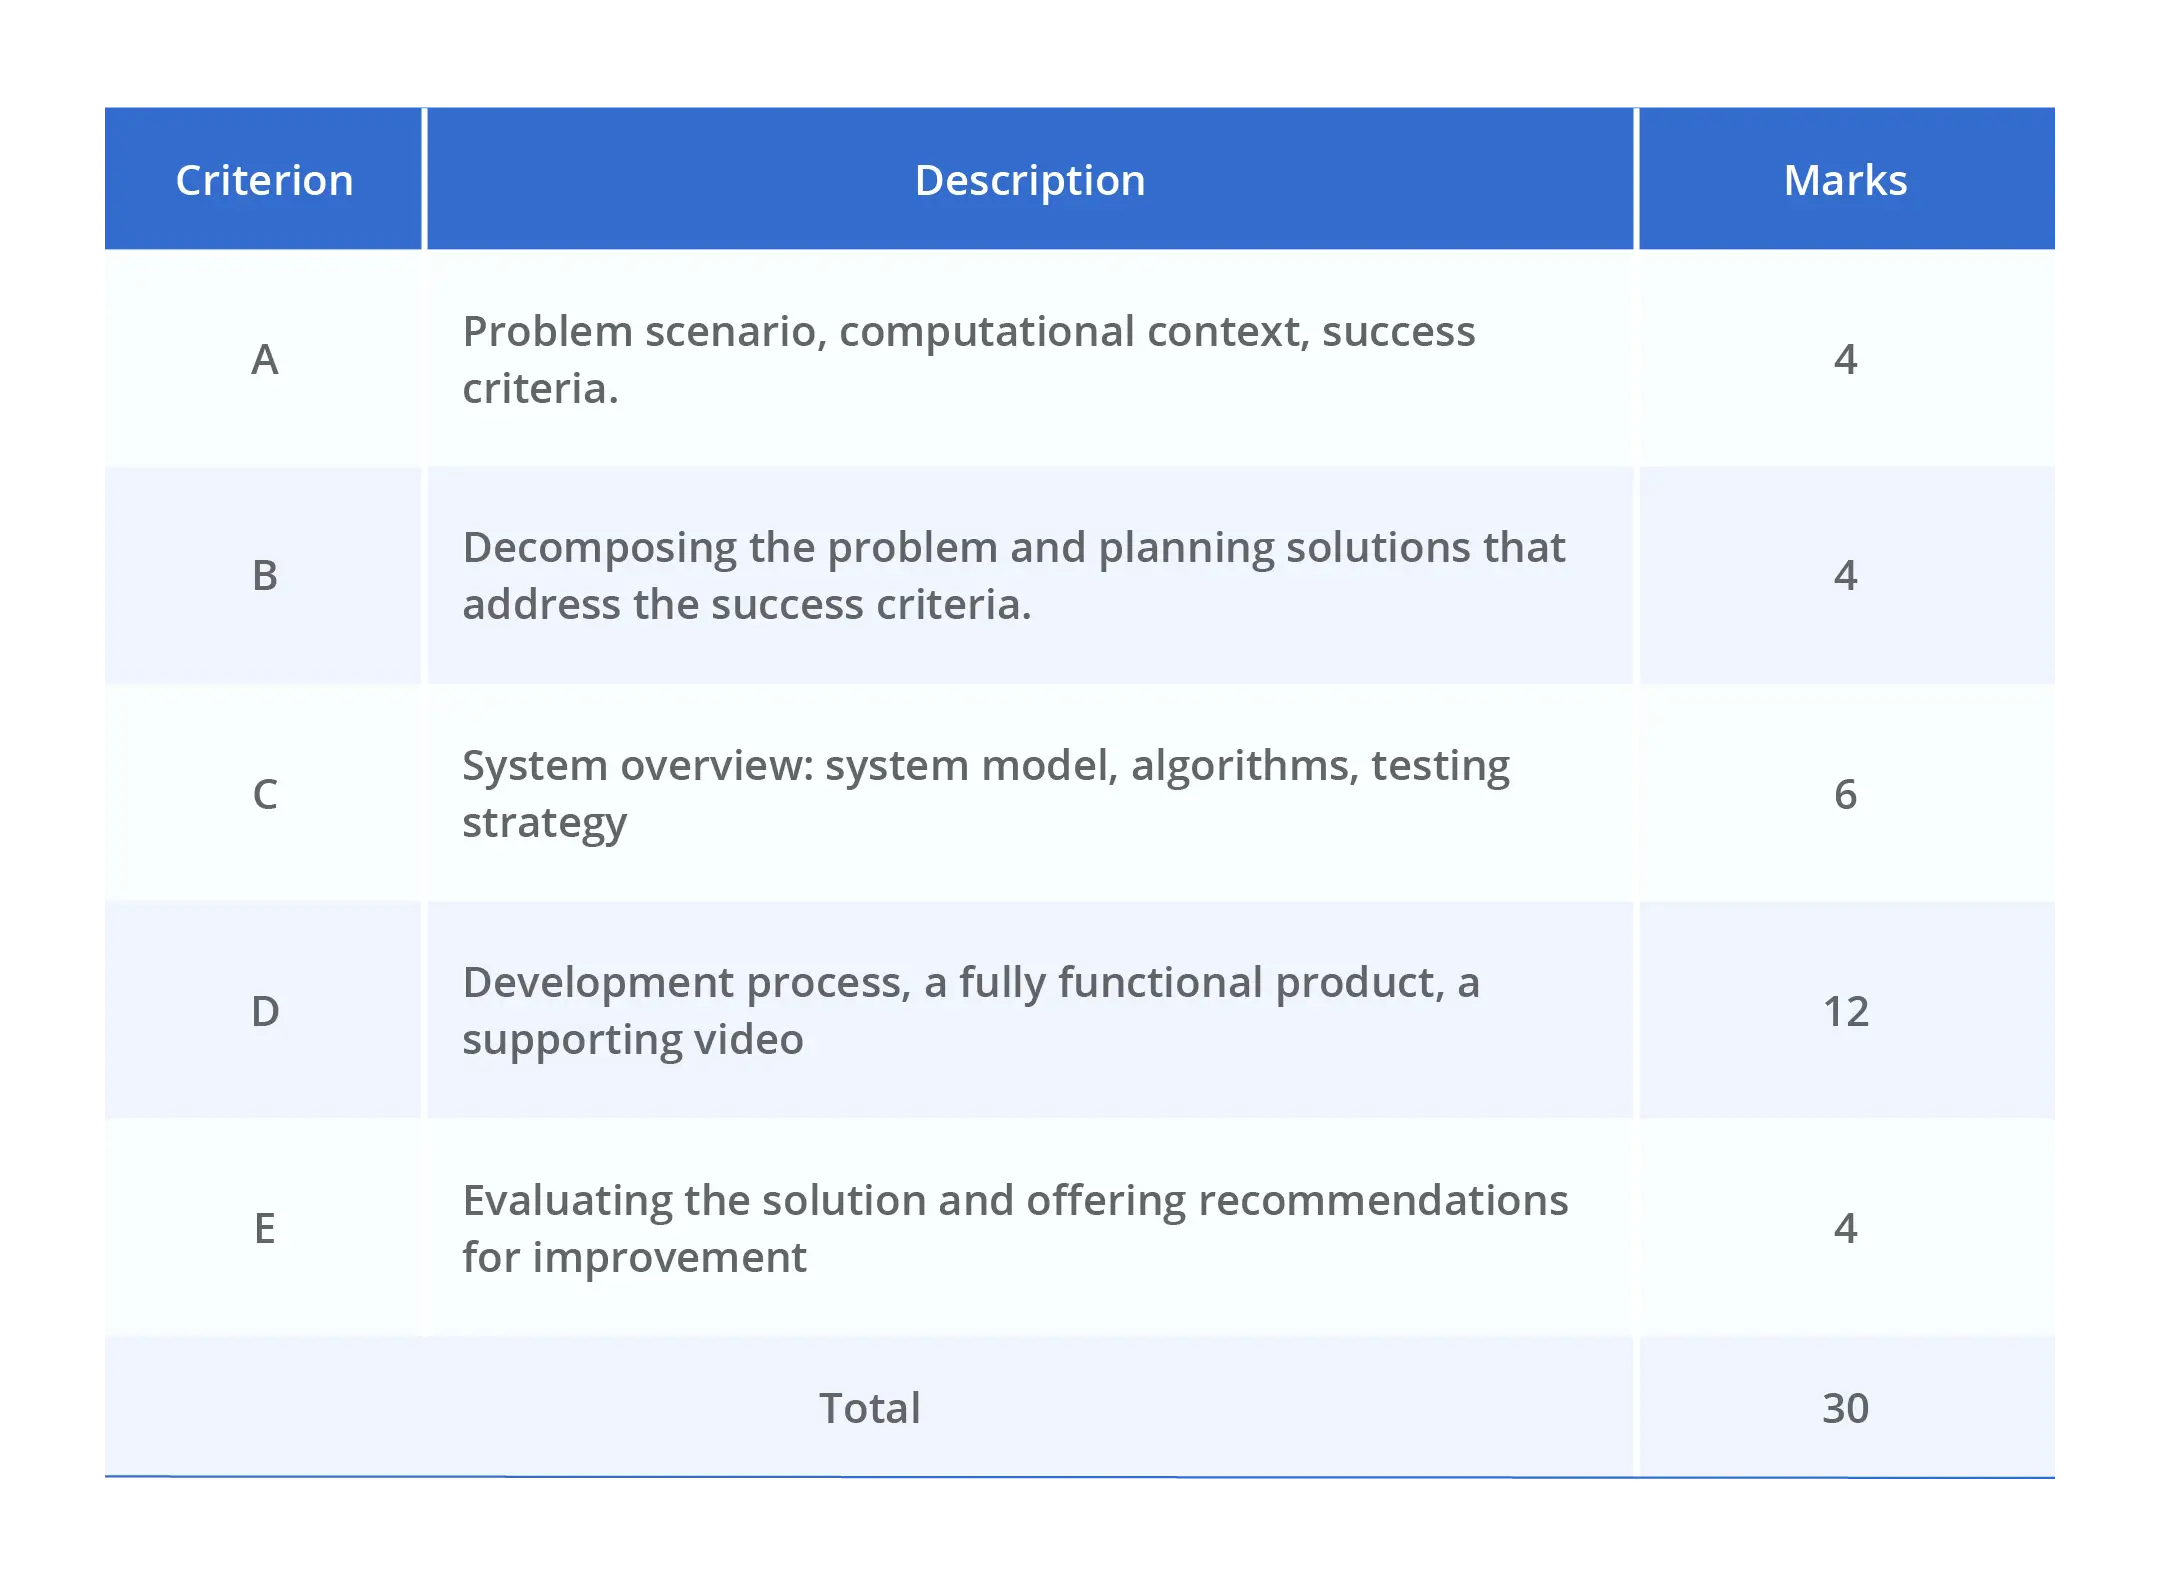Select the marks value 6
Viewport: 2160px width, 1589px height.
(1845, 794)
